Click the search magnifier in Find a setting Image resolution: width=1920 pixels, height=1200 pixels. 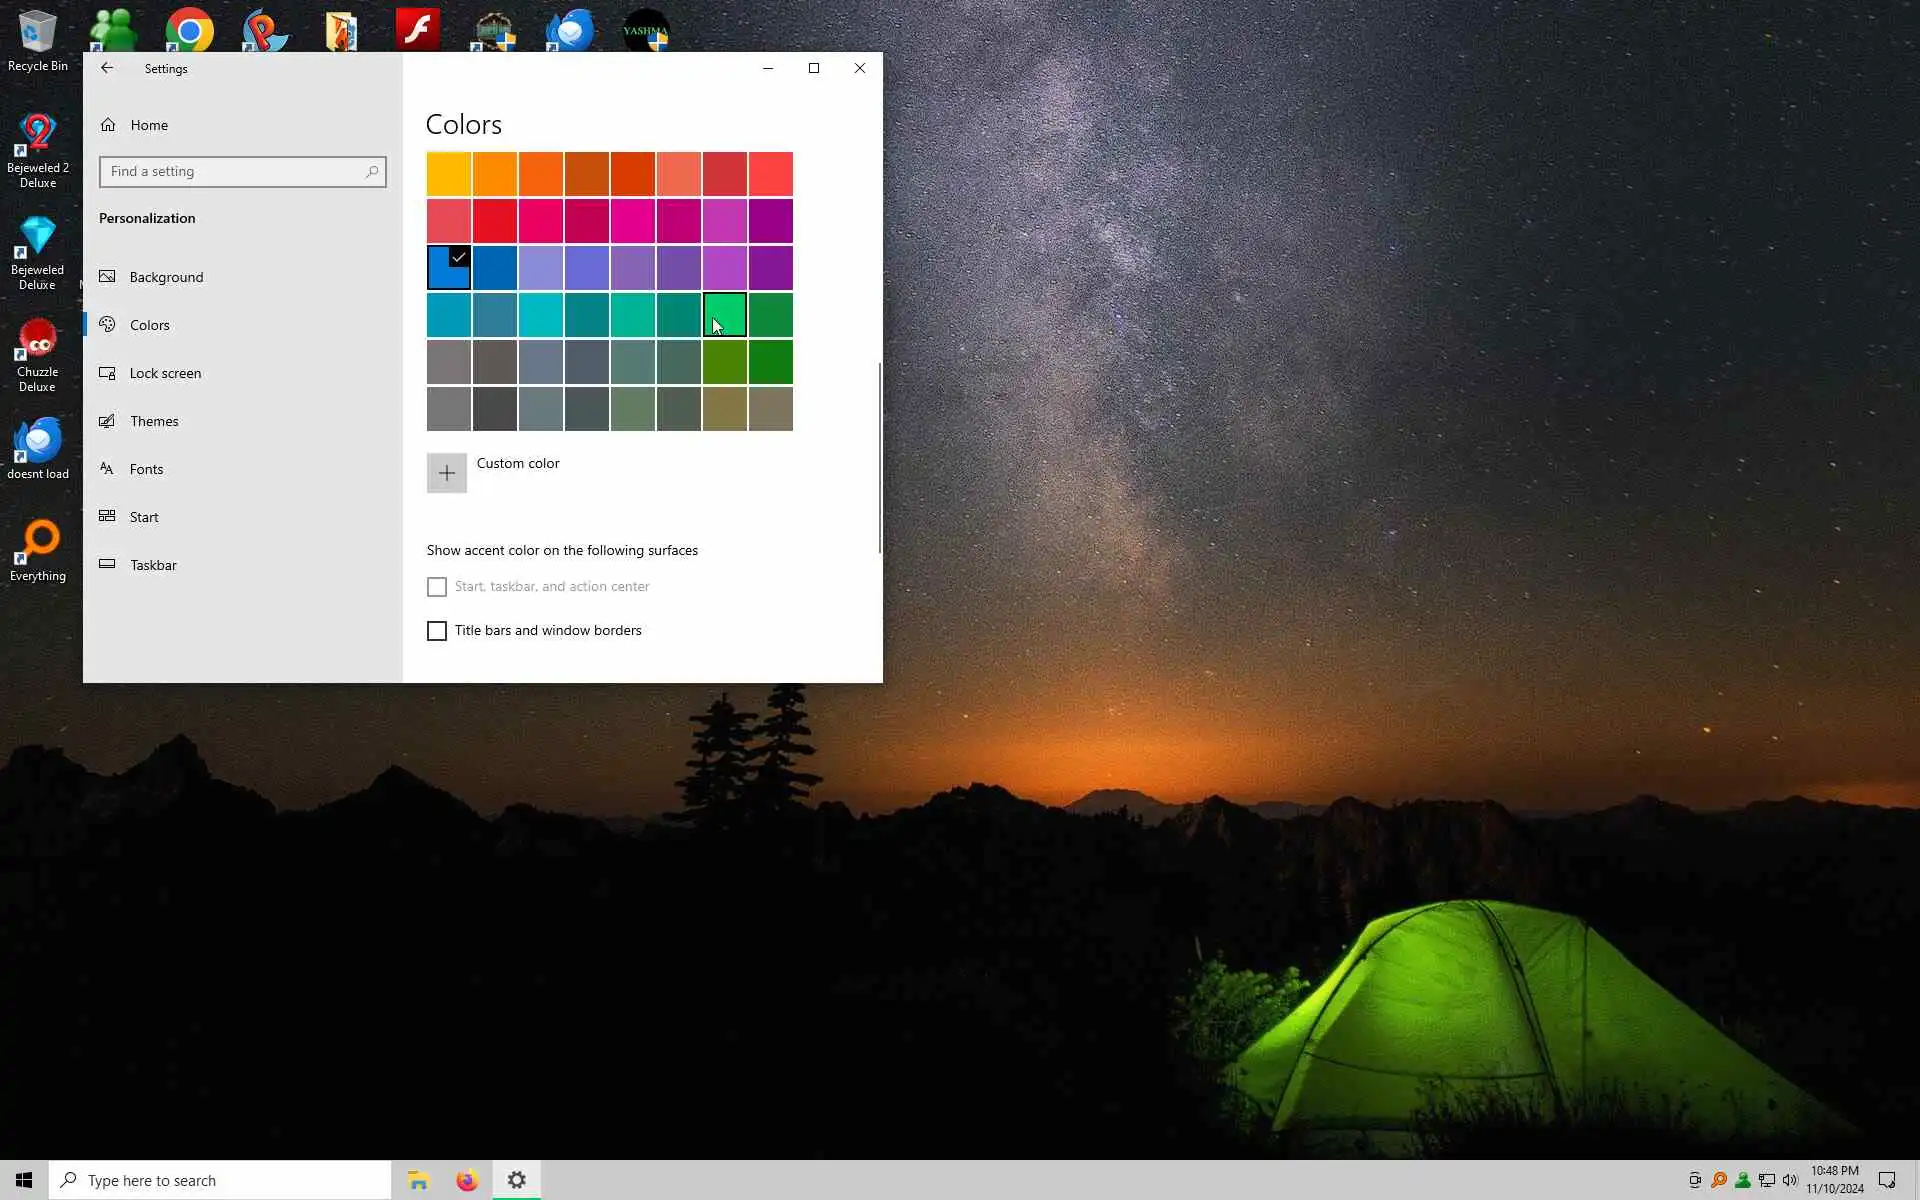click(372, 172)
